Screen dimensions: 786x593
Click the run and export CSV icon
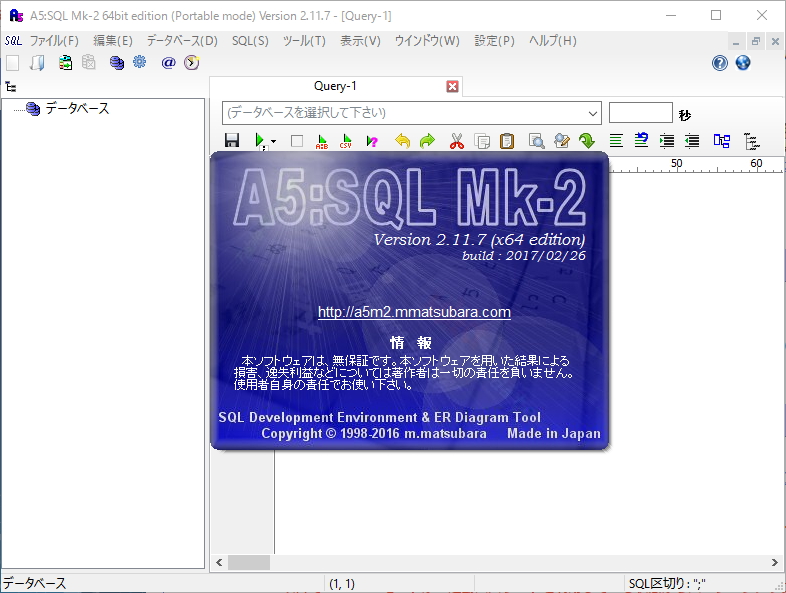pos(345,141)
